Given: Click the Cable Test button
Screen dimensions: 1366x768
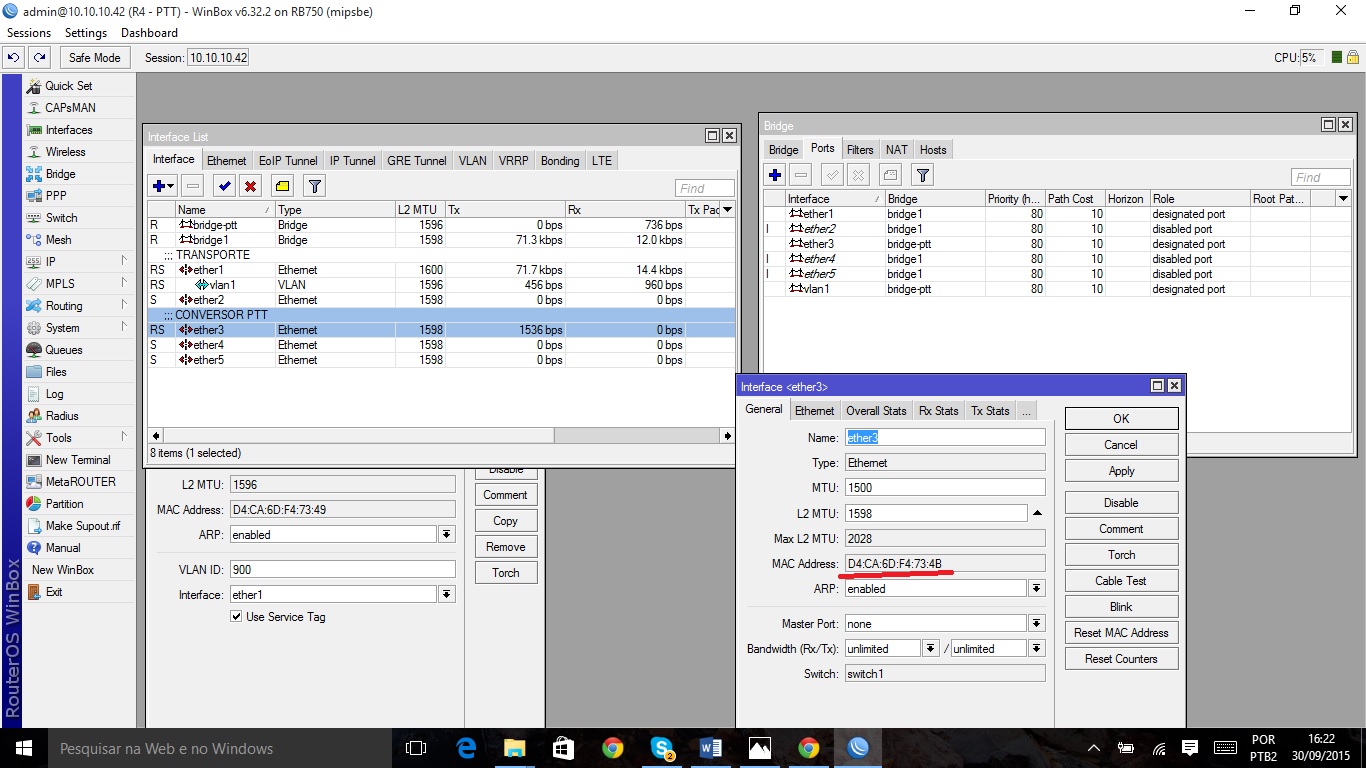Looking at the screenshot, I should point(1121,581).
